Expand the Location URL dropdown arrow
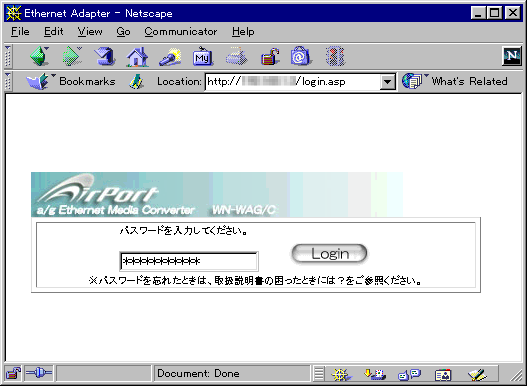This screenshot has height=386, width=527. (x=388, y=82)
